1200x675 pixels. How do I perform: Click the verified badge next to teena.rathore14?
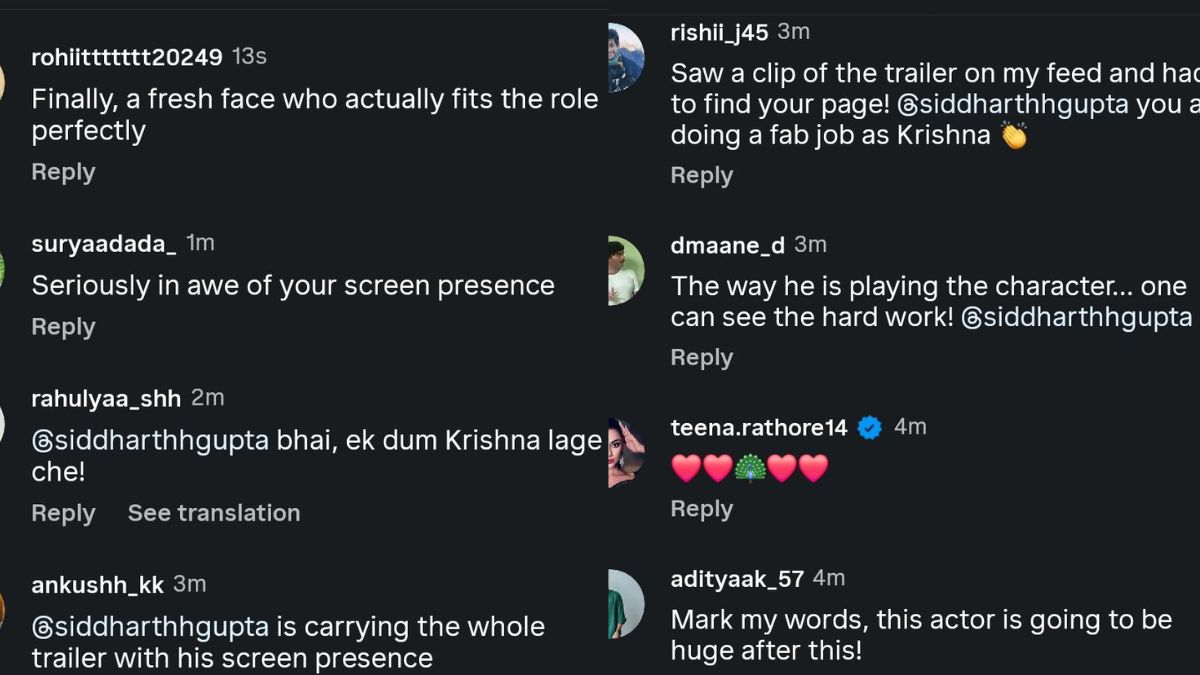(x=869, y=426)
